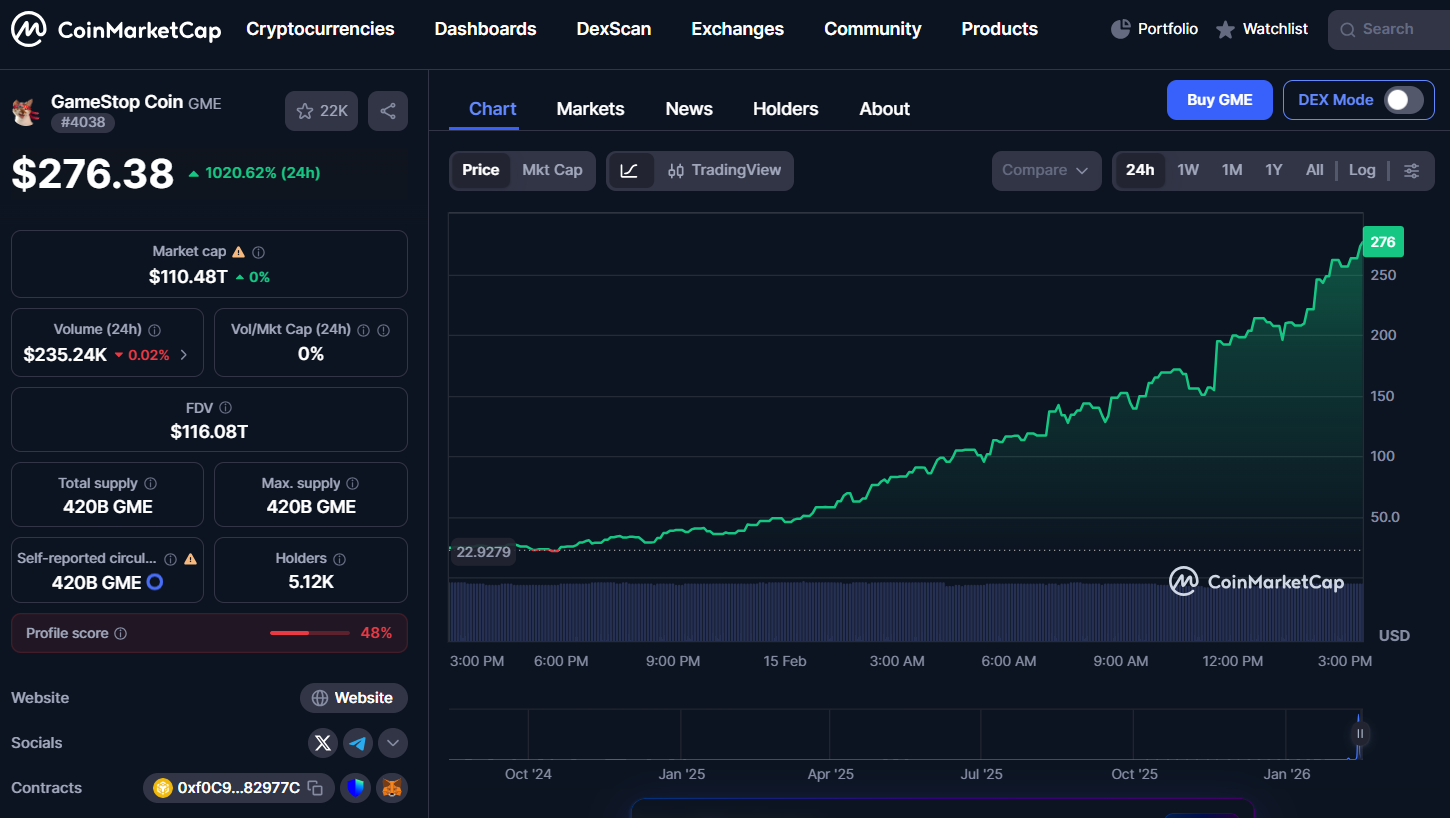Show the Holders info icon
The height and width of the screenshot is (818, 1450).
340,559
